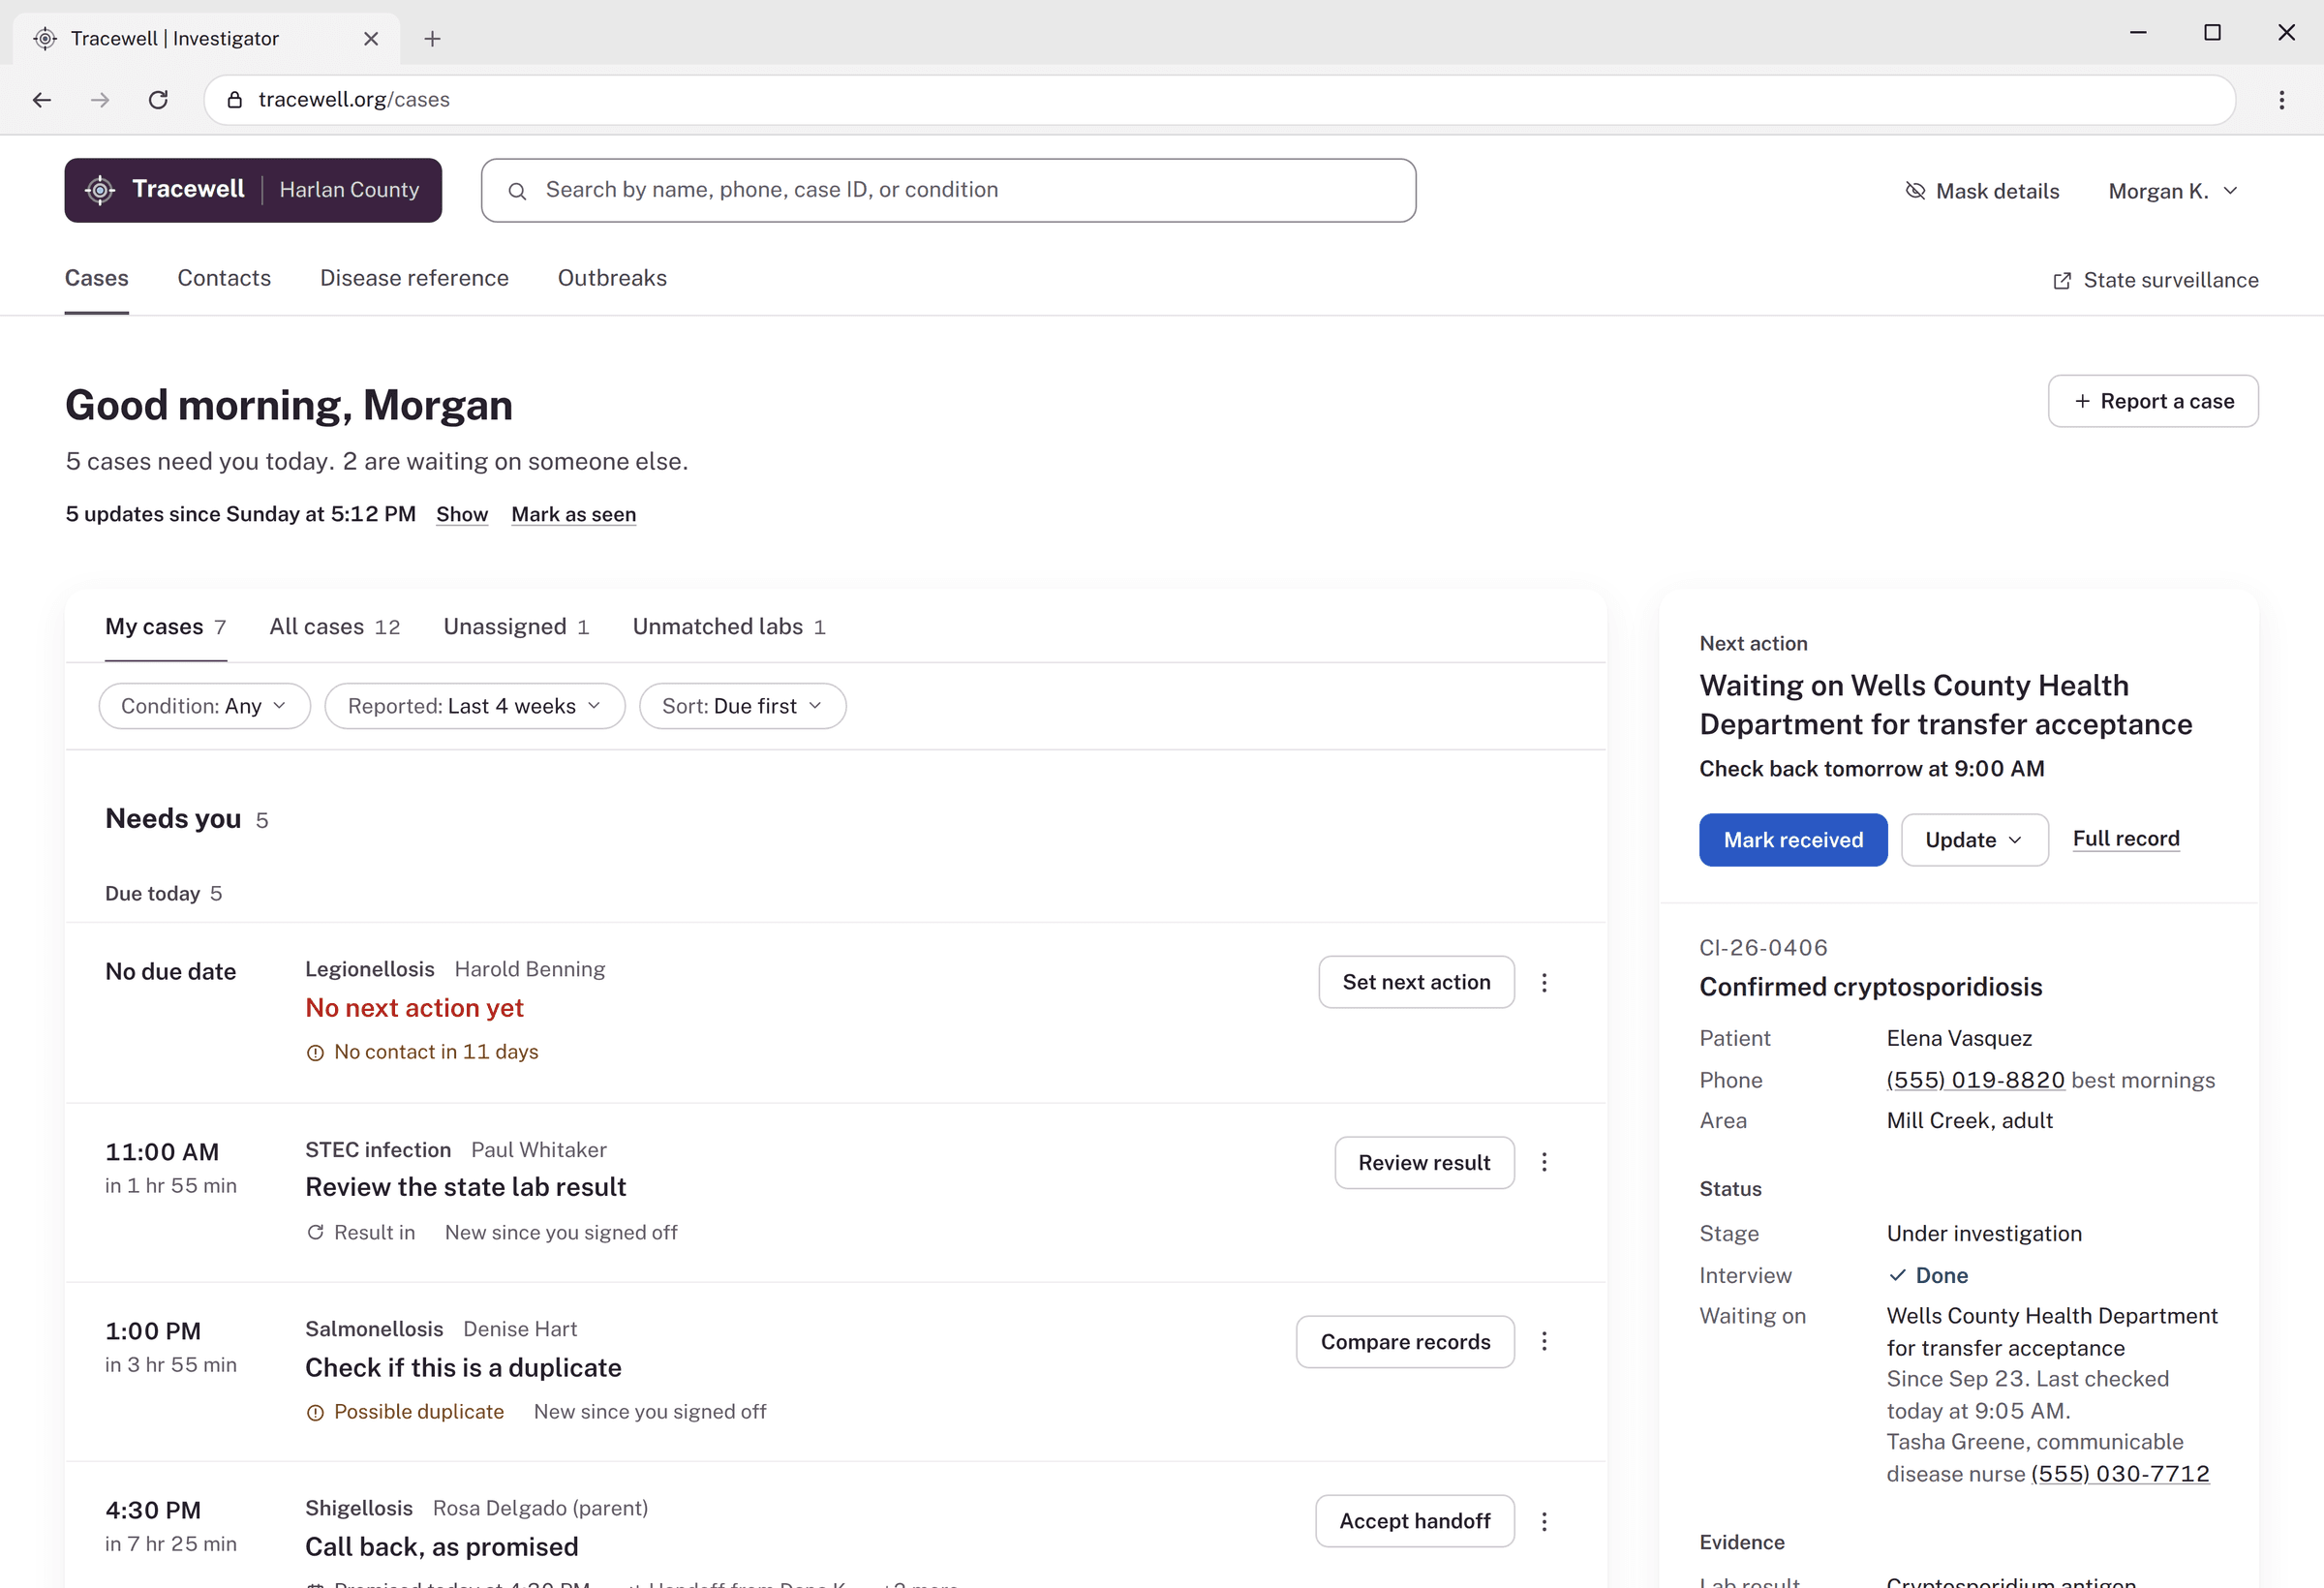Open the Unmatched labs tab

coord(729,626)
